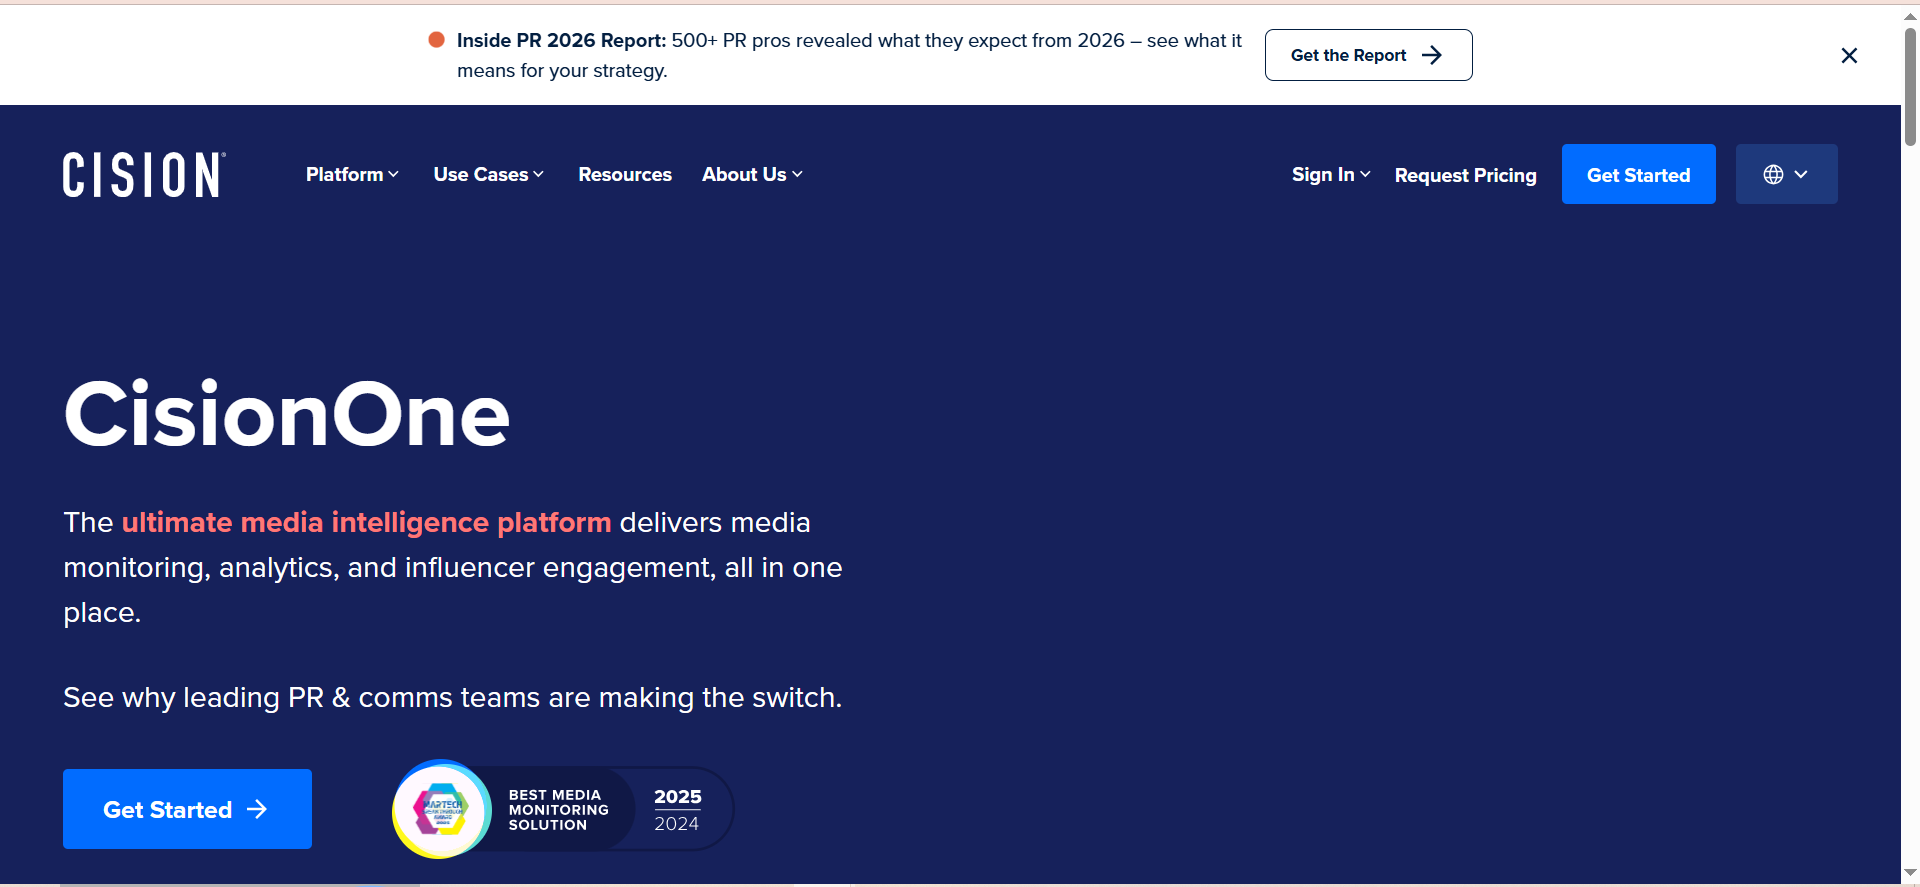
Task: Click the "ultimate media intelligence platform" highlighted text
Action: click(366, 522)
